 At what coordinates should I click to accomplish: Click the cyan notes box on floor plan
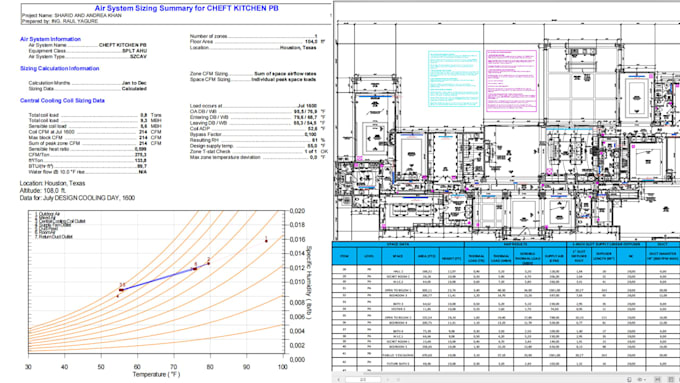click(x=454, y=79)
